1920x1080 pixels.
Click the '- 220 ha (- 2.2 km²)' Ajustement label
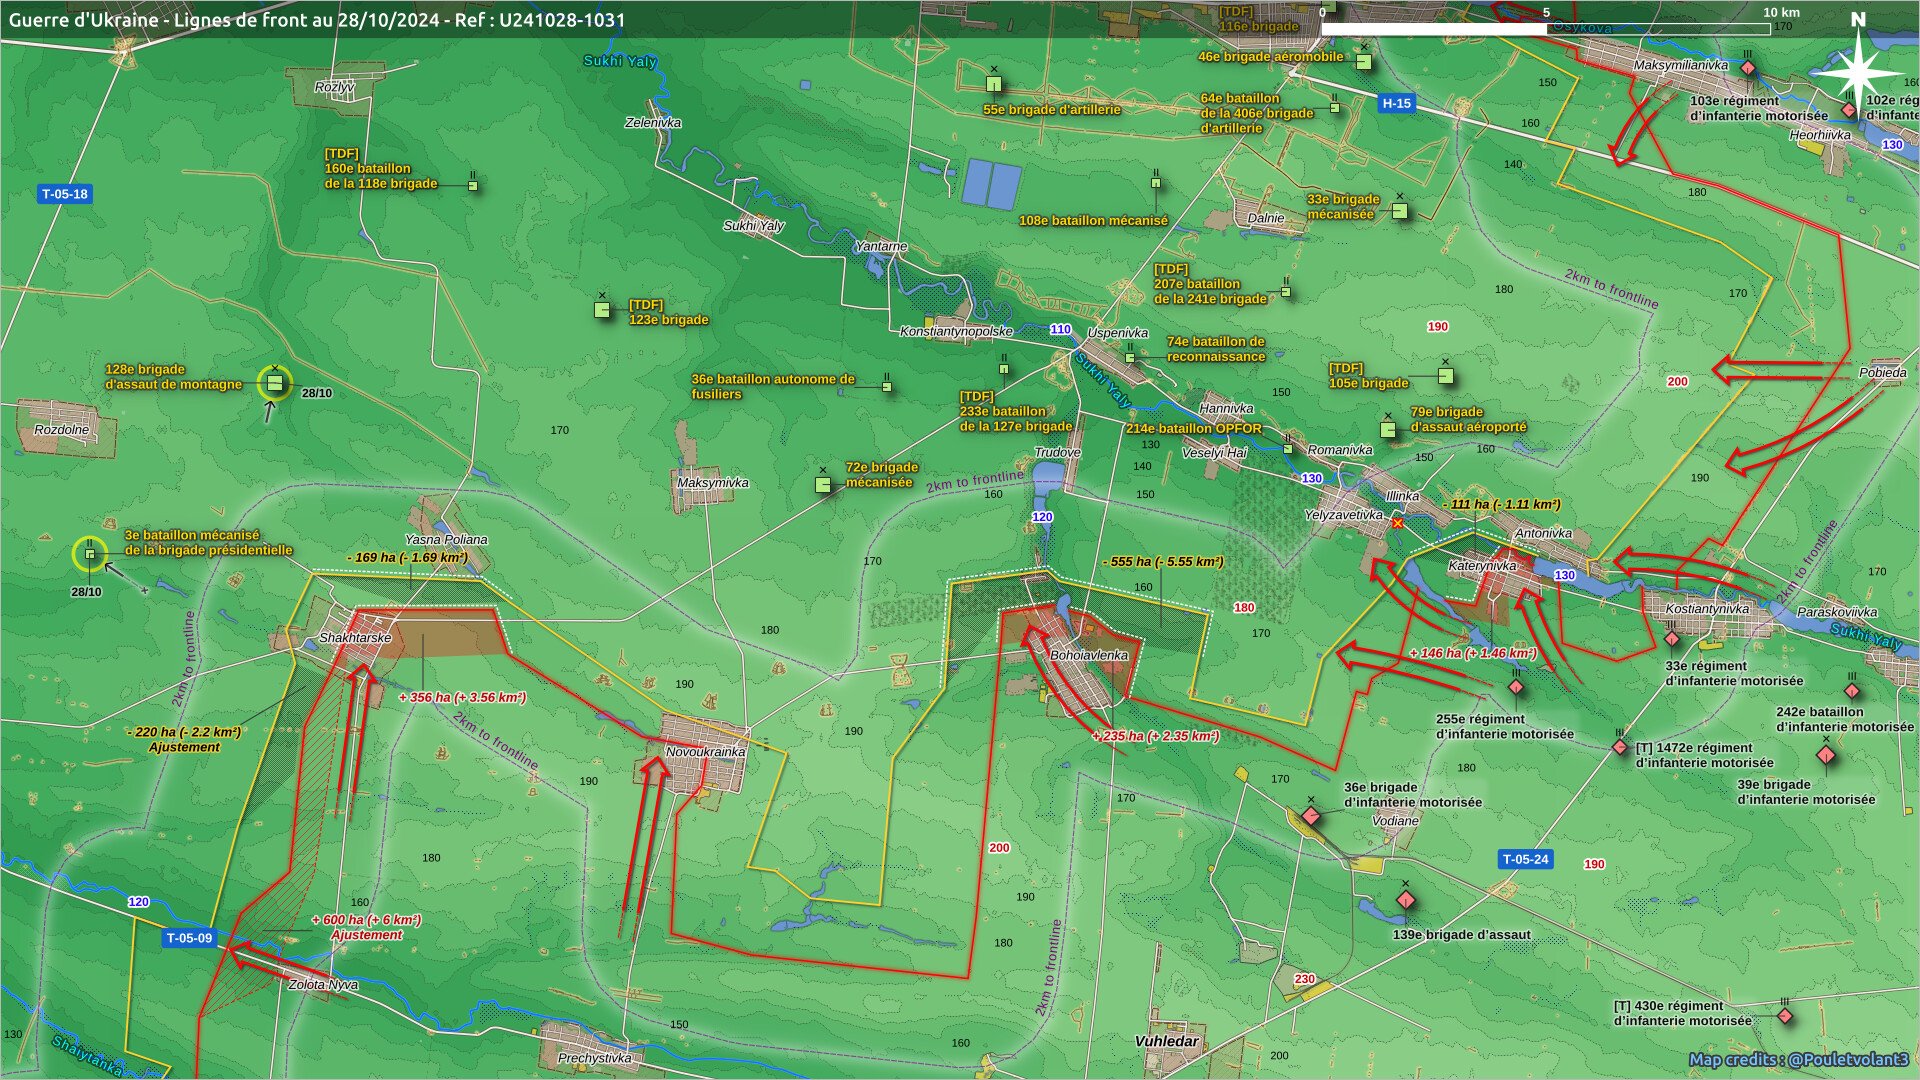pyautogui.click(x=184, y=739)
